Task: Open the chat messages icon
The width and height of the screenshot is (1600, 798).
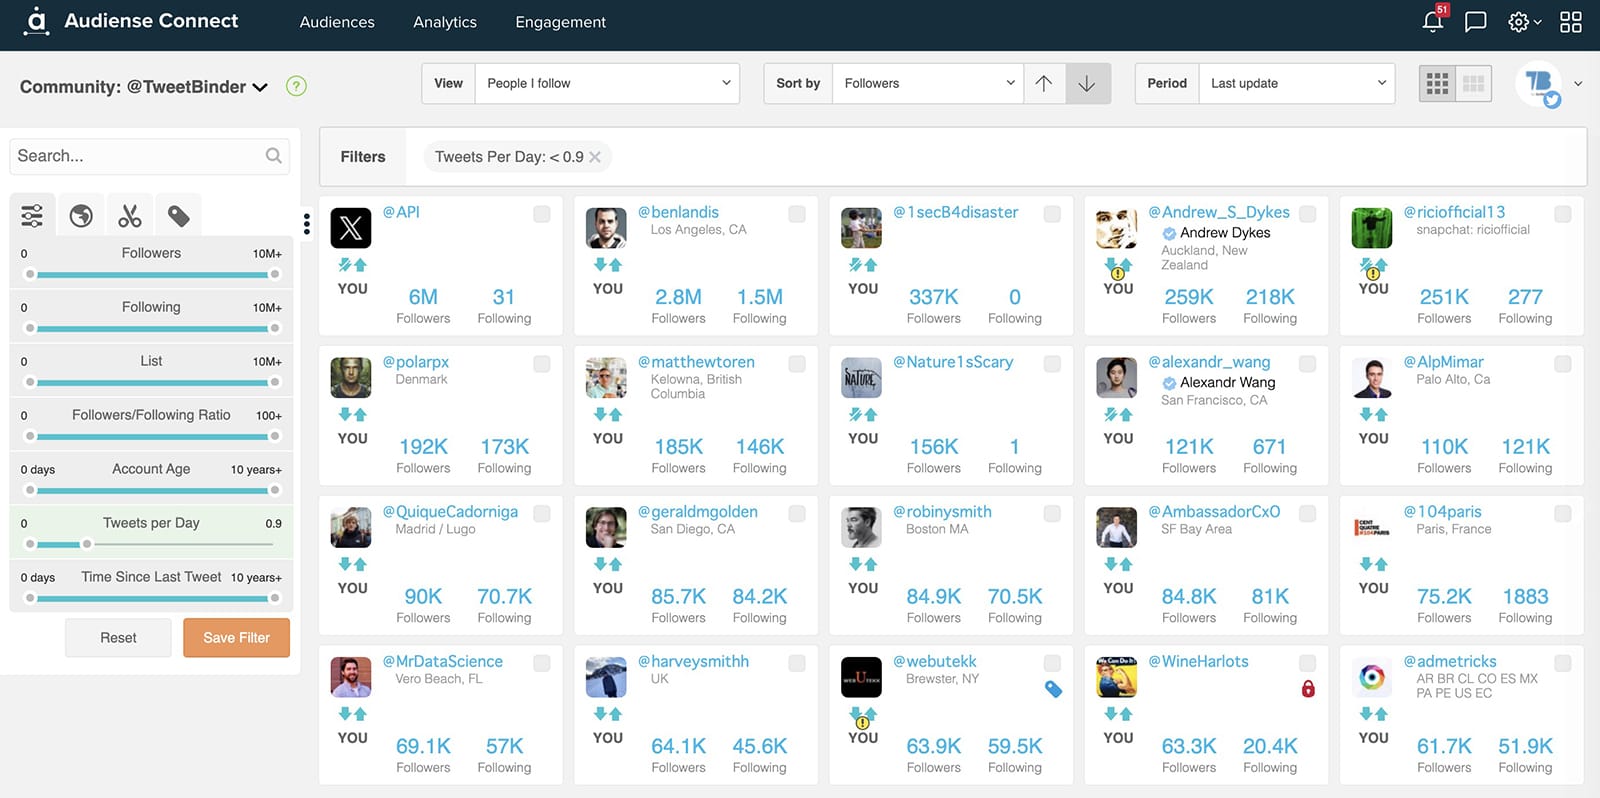Action: click(1475, 22)
